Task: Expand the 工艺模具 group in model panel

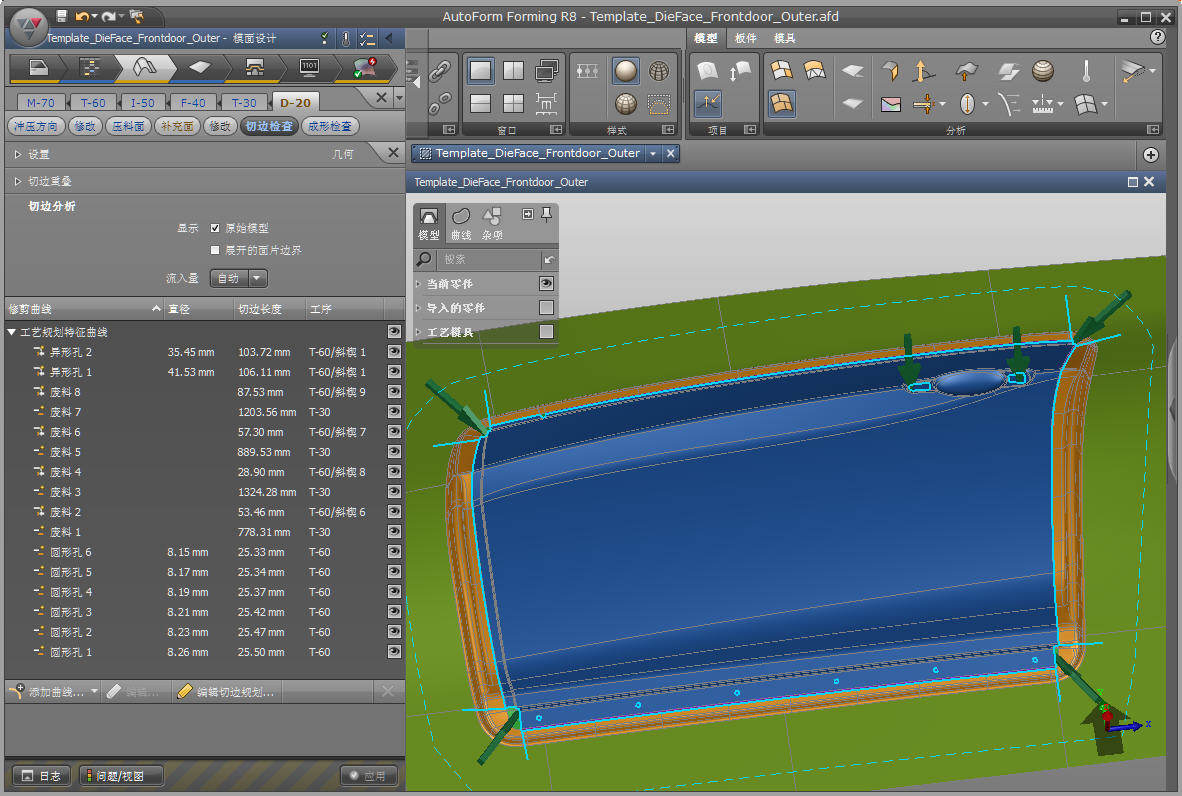Action: click(418, 332)
